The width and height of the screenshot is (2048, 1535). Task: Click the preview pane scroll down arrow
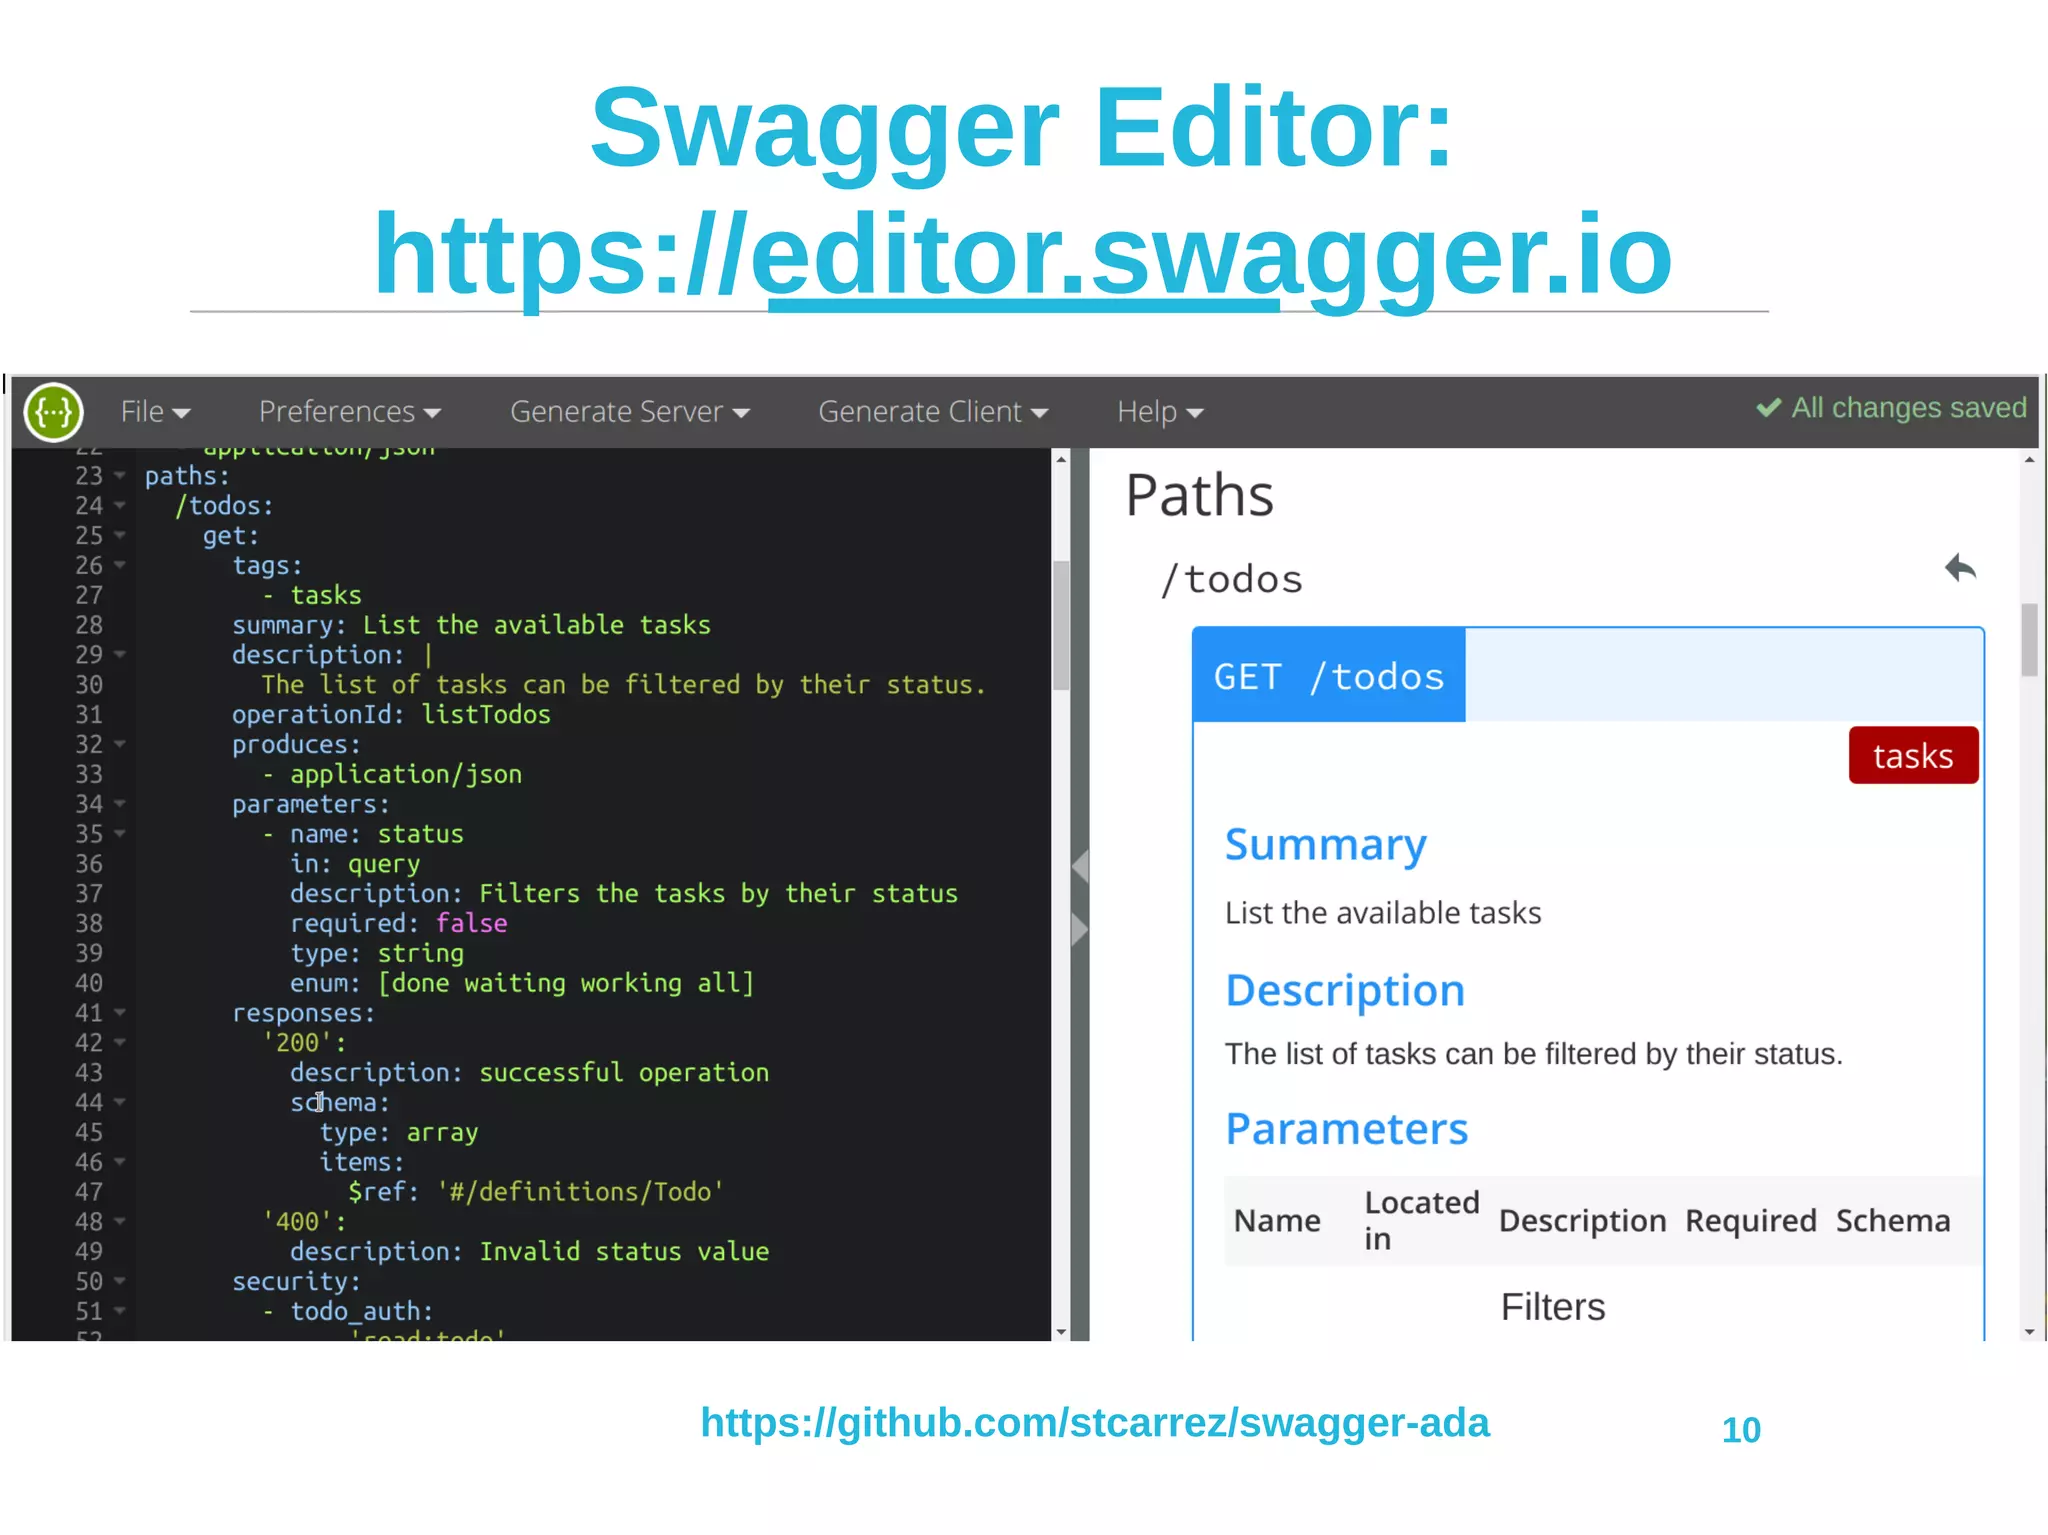[2029, 1331]
